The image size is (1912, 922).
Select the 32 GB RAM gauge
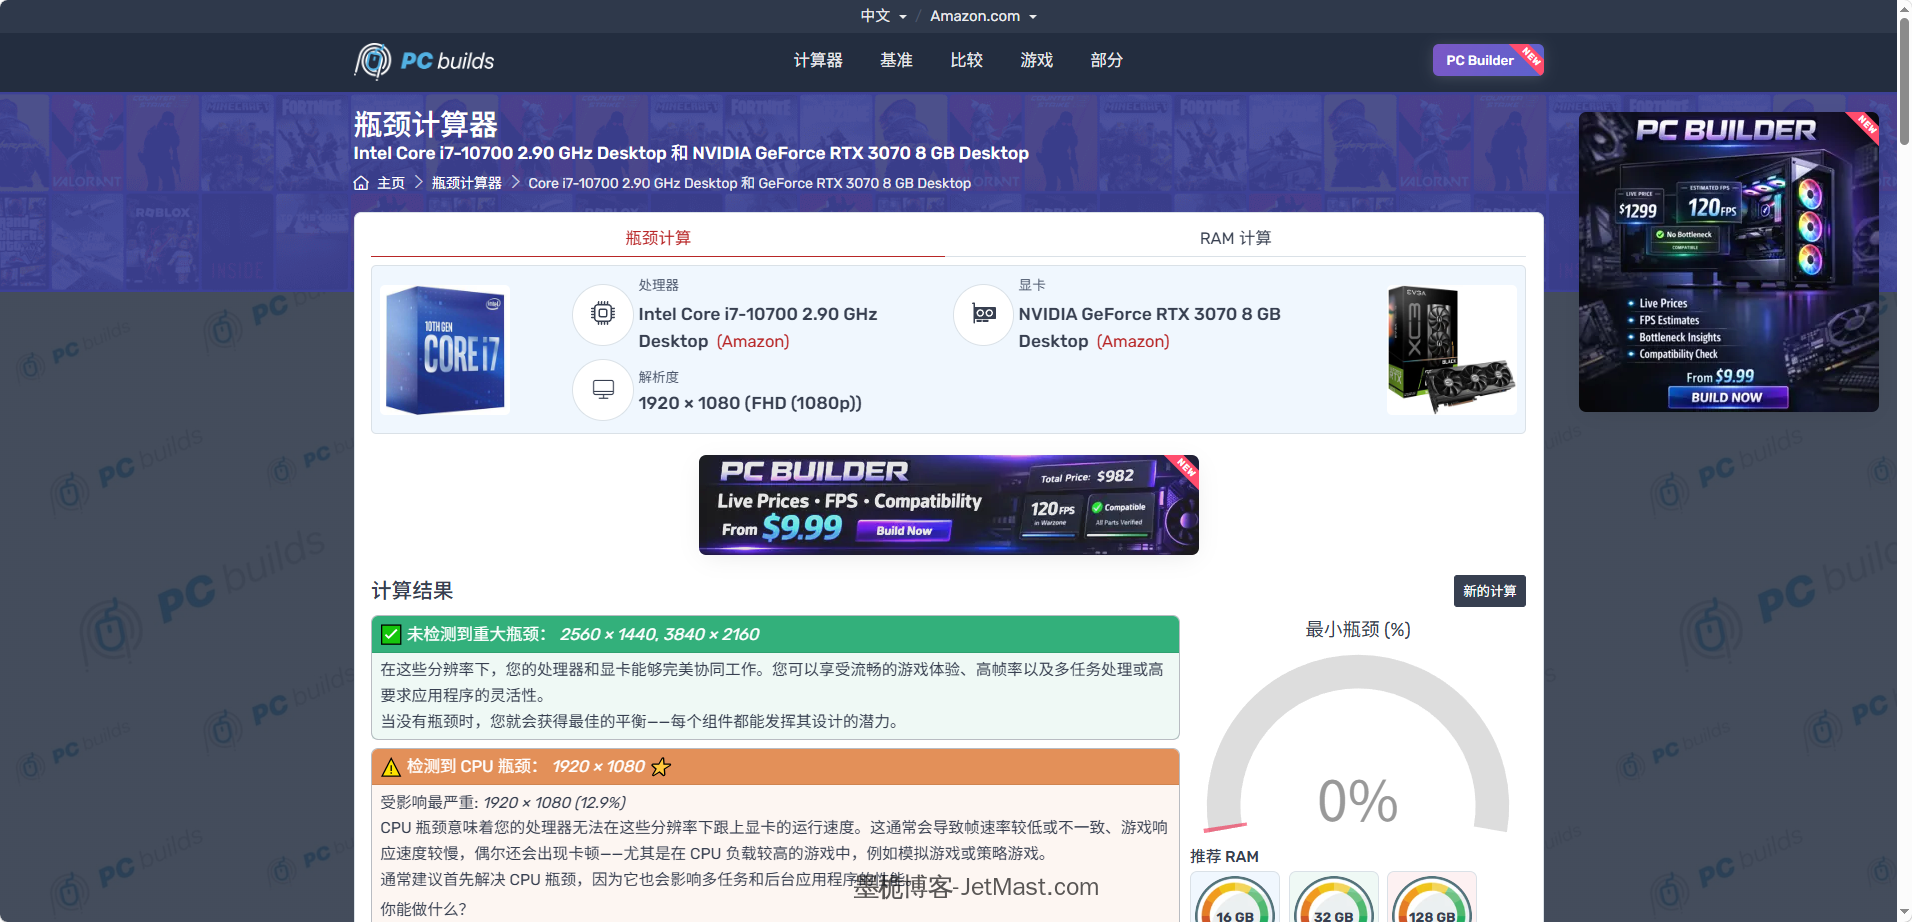pos(1334,897)
